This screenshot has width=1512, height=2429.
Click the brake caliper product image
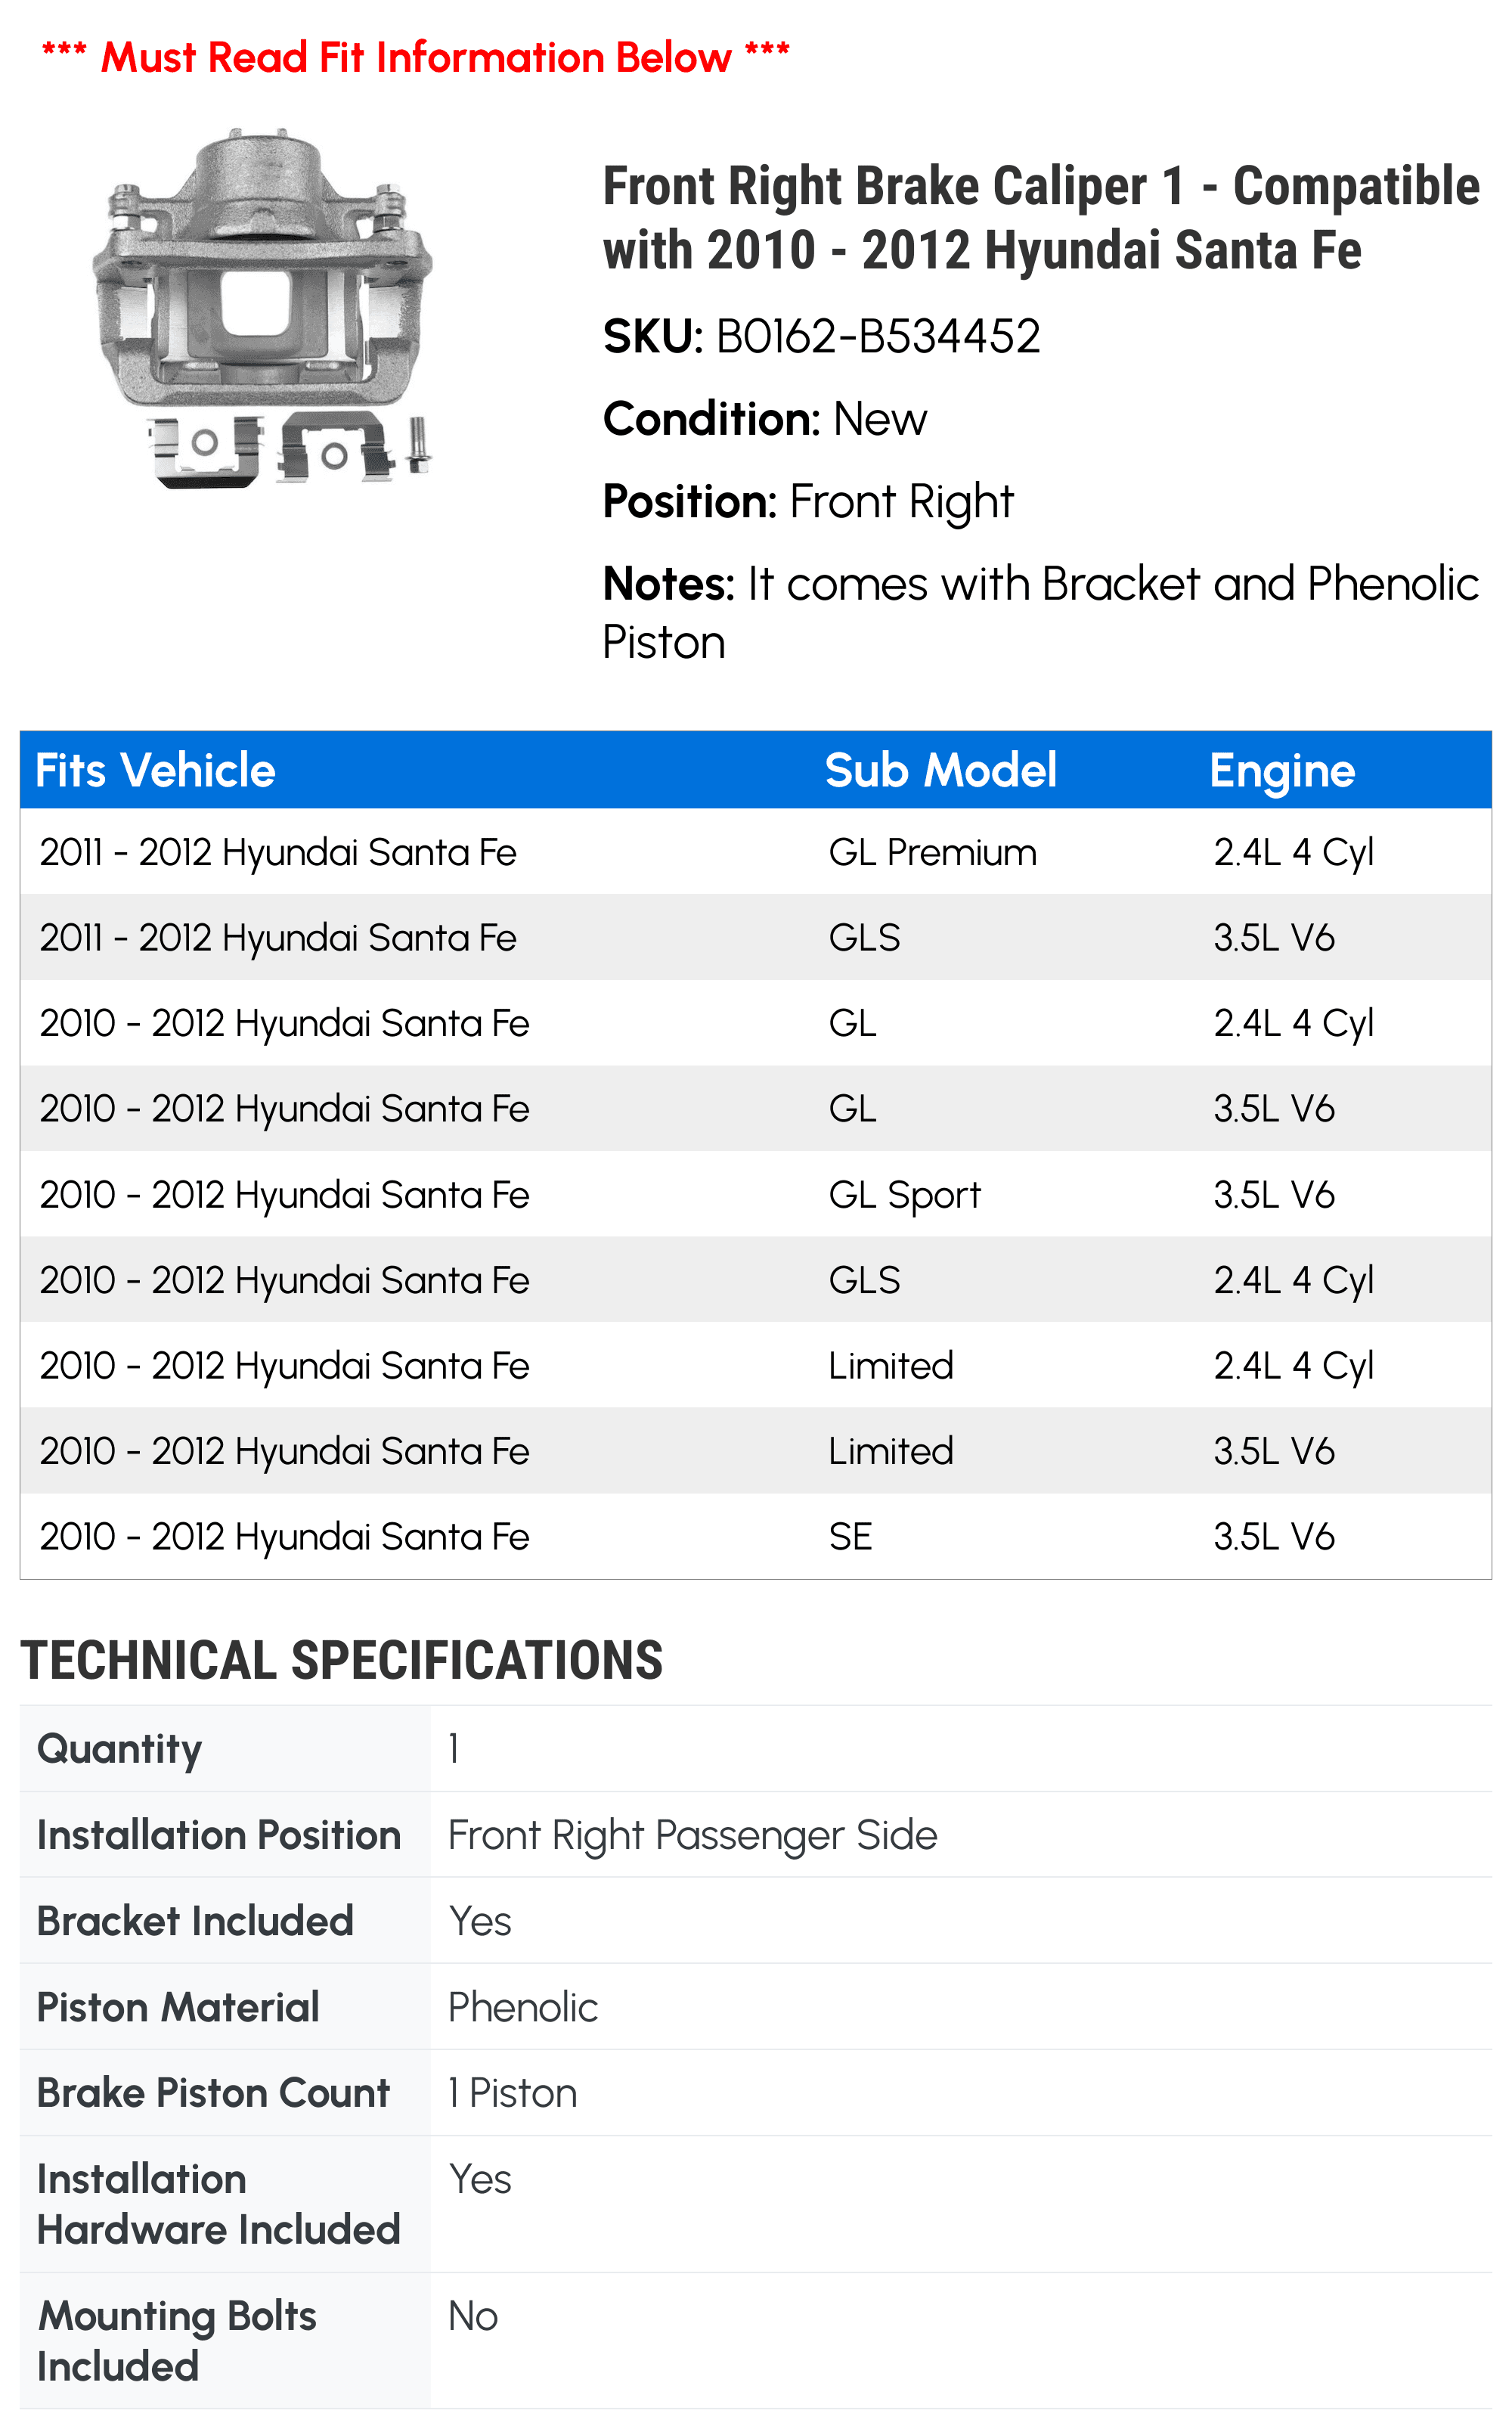click(x=262, y=308)
